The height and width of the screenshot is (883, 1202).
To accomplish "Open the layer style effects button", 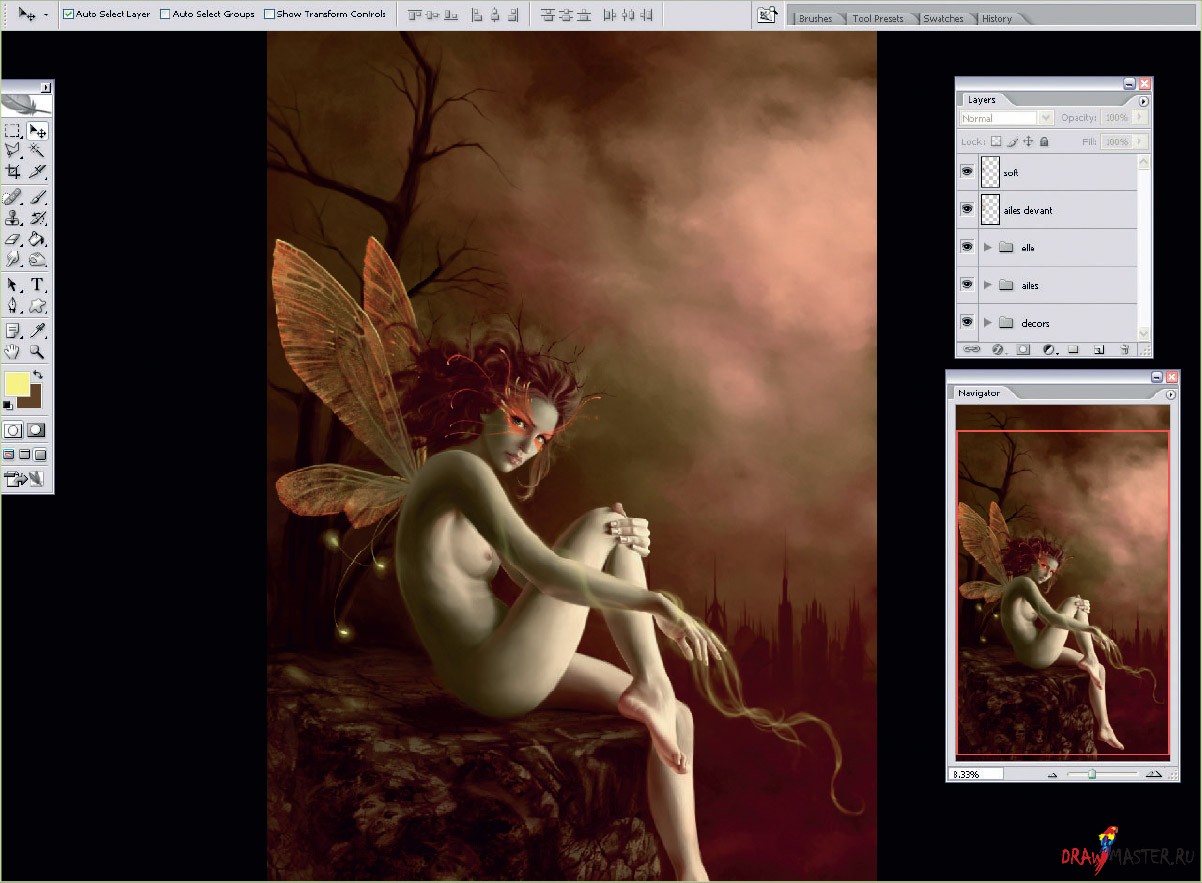I will (997, 350).
